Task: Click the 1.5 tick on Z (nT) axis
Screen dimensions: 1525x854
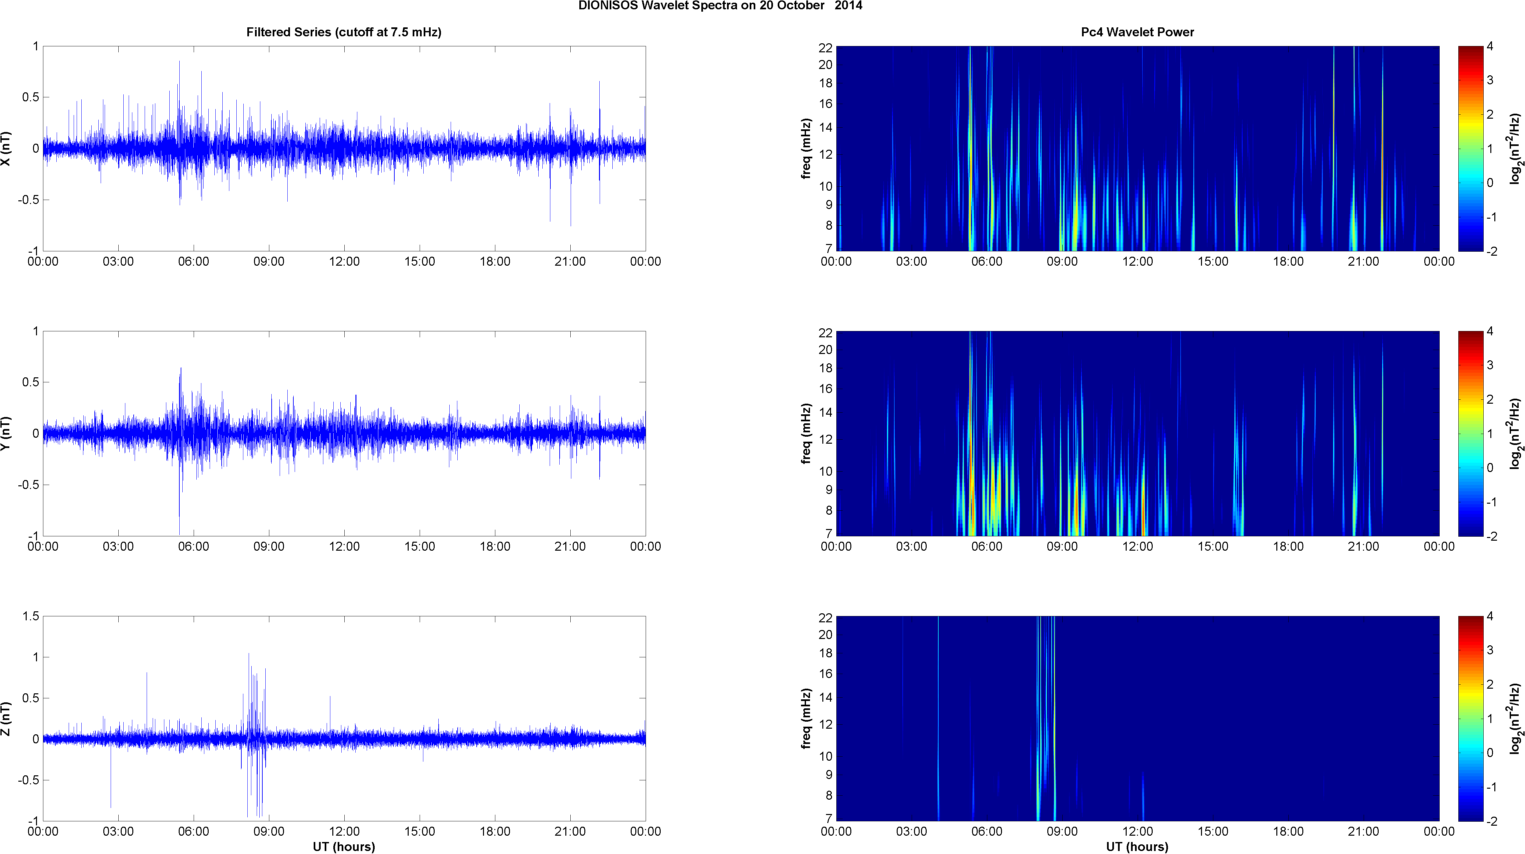Action: point(31,616)
